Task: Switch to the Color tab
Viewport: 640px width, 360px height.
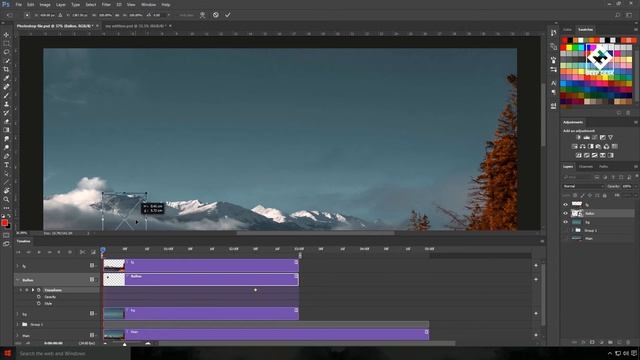Action: click(567, 29)
